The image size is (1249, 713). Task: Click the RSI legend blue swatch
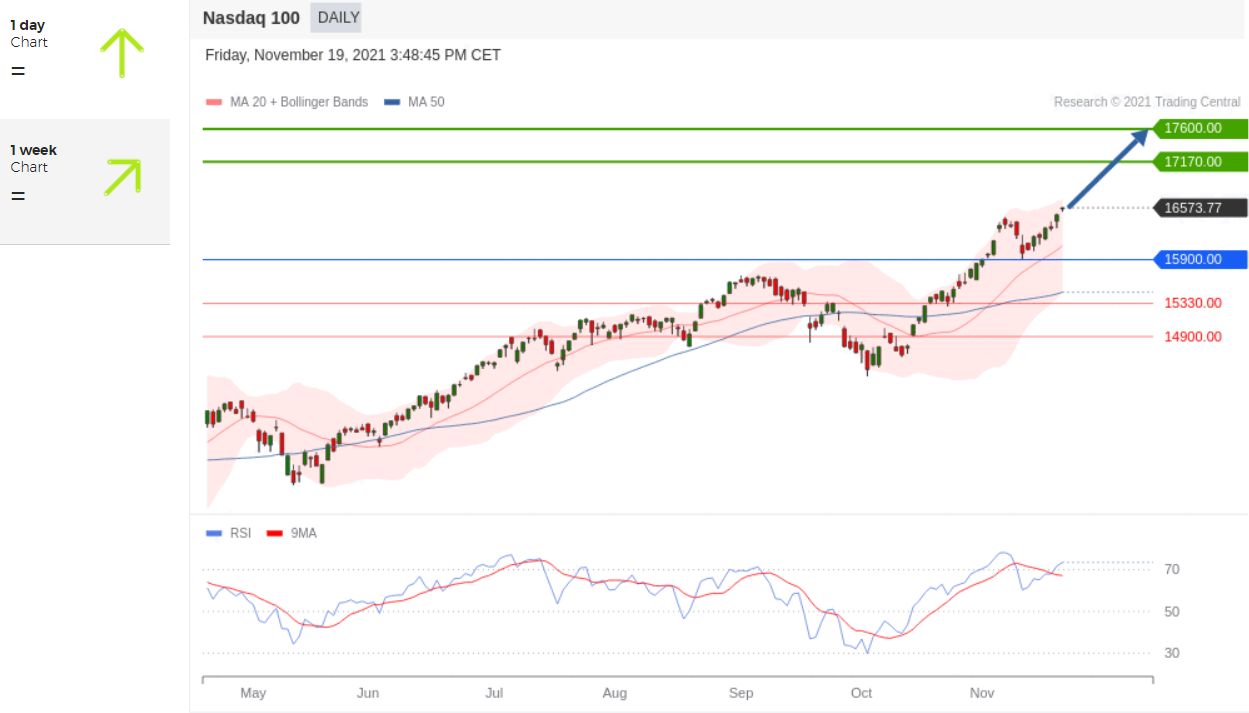click(213, 533)
